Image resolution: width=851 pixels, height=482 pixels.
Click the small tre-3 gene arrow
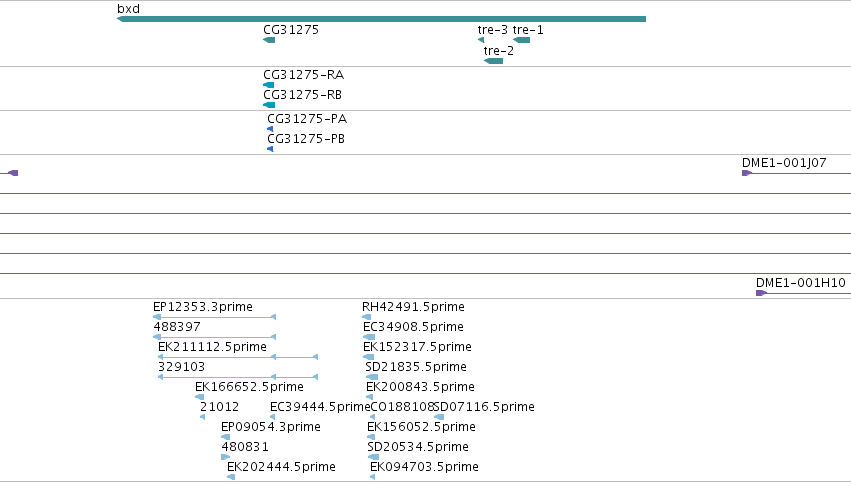[481, 40]
